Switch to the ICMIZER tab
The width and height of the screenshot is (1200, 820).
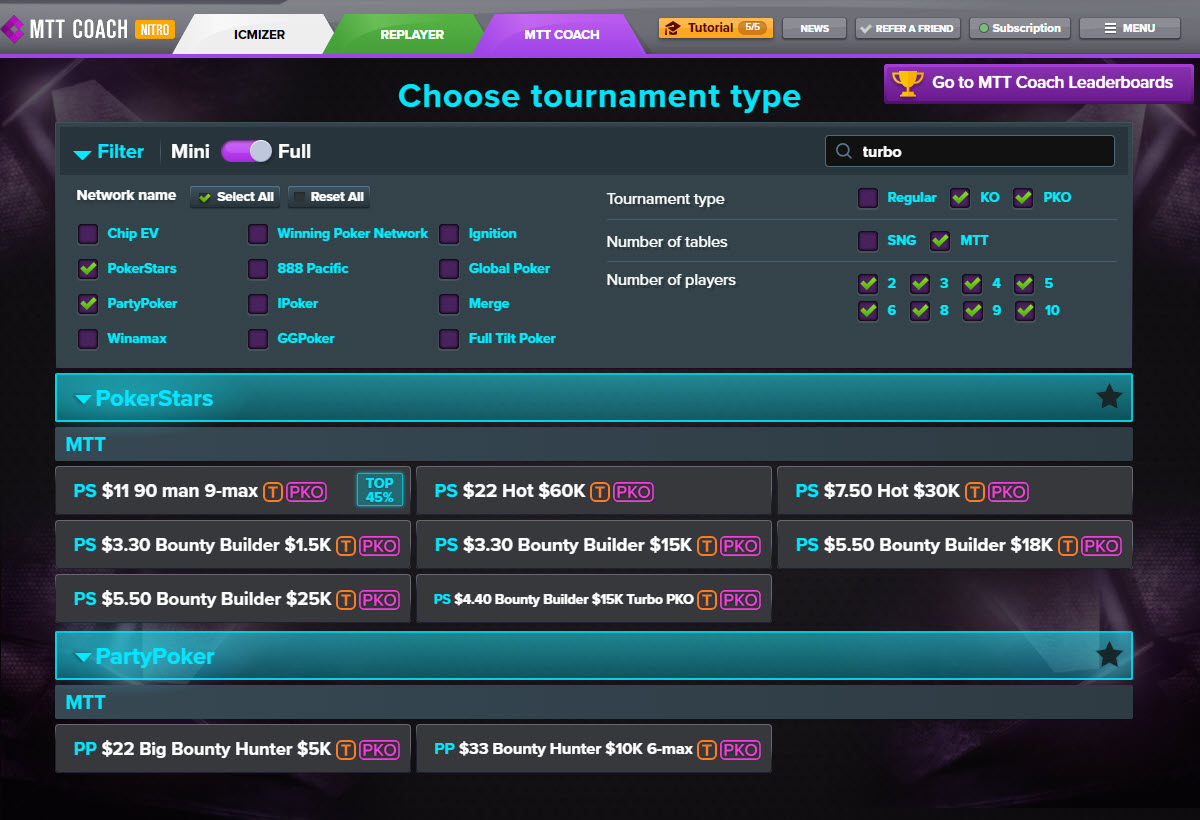(x=259, y=34)
